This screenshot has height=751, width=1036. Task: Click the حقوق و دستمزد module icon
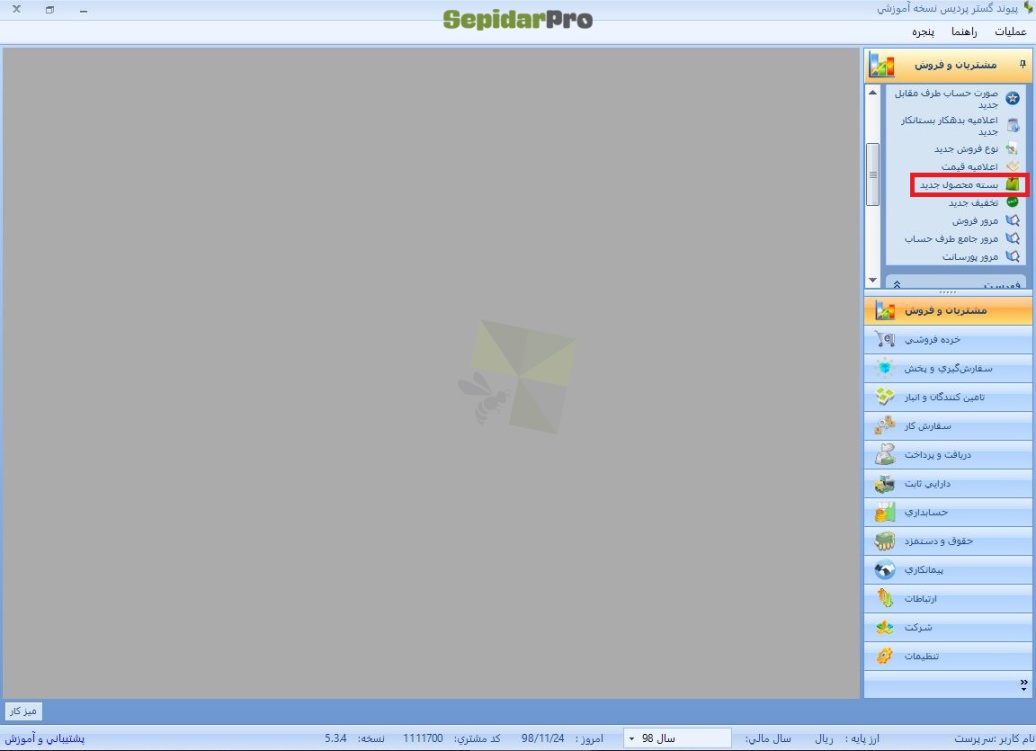885,541
